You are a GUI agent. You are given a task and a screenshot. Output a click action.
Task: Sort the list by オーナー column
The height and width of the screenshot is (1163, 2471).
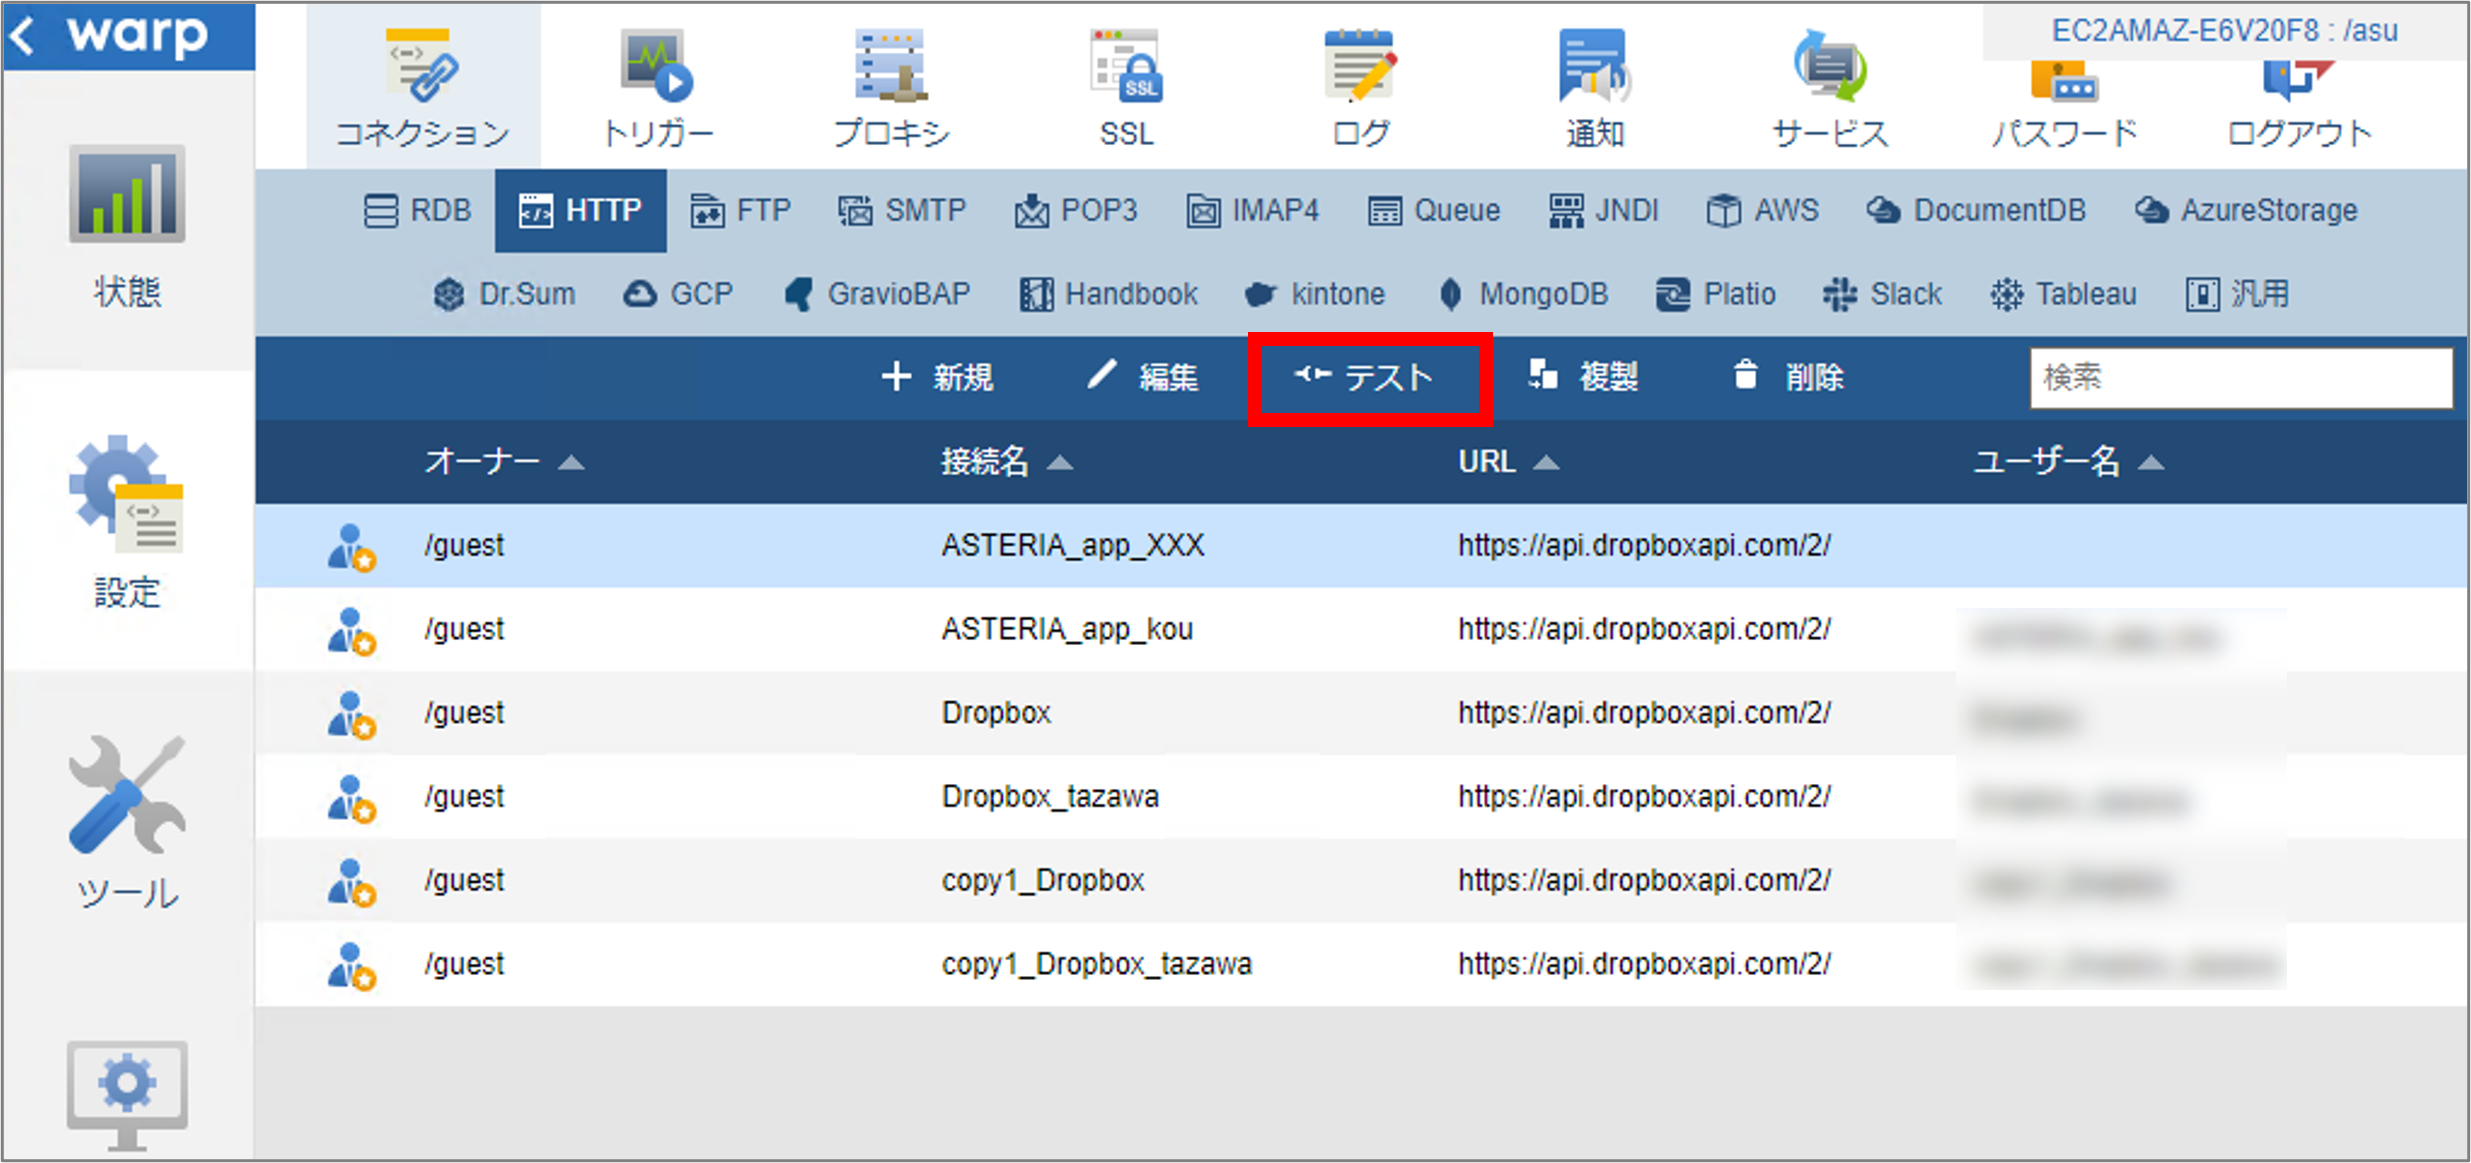(x=503, y=461)
